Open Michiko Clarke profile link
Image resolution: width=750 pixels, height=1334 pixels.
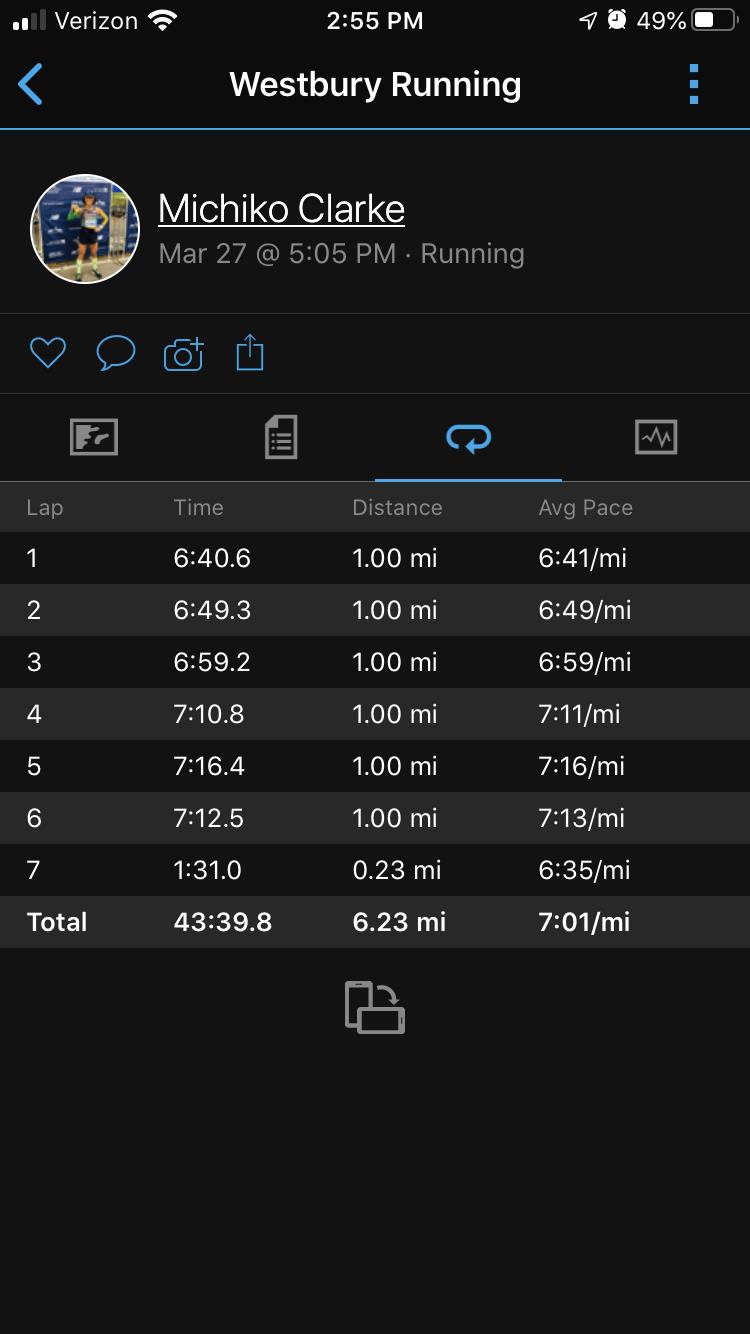(x=281, y=209)
